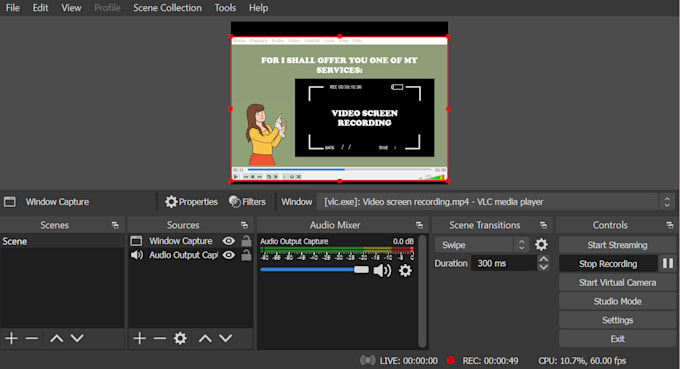
Task: Open the View menu
Action: [71, 8]
